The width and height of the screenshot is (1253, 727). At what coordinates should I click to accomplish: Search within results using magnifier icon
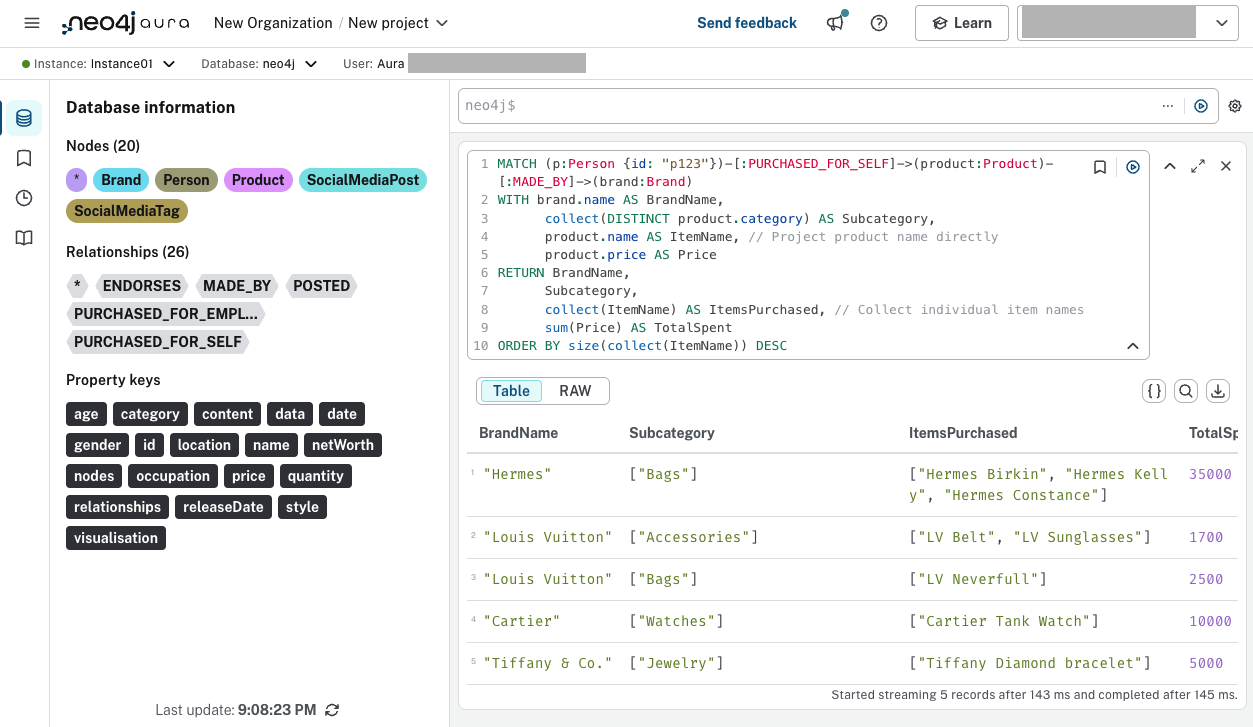1186,391
